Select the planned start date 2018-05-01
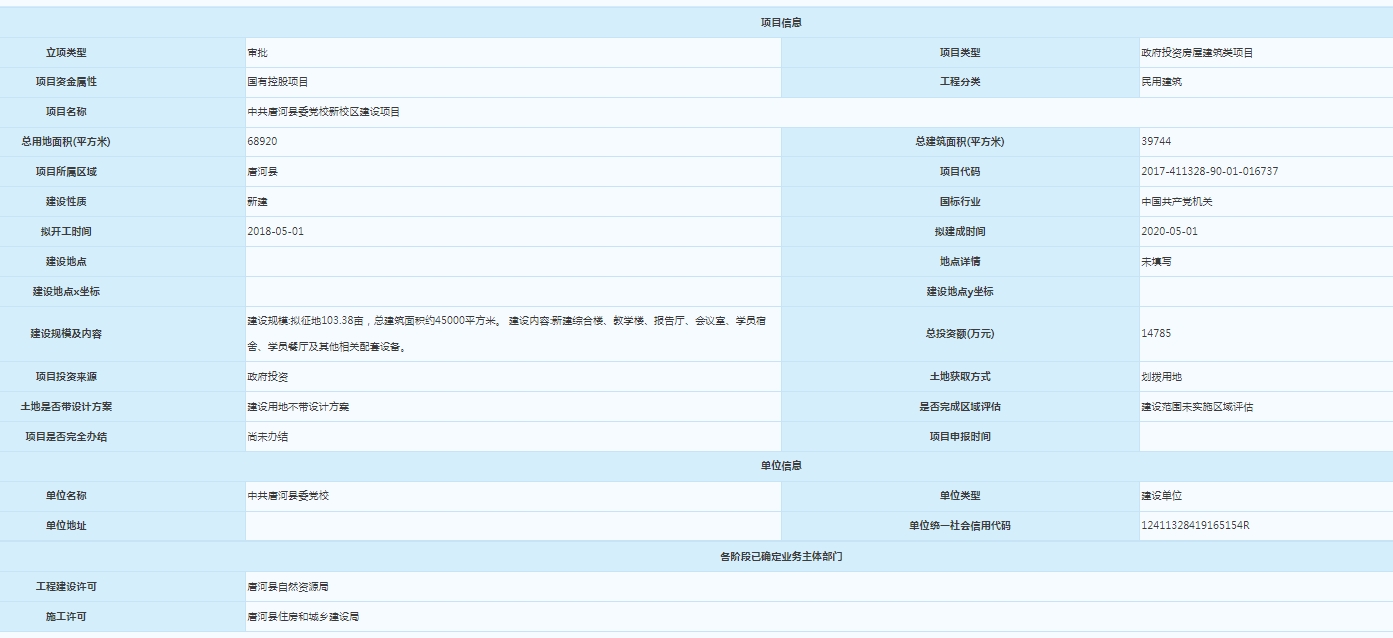 275,231
